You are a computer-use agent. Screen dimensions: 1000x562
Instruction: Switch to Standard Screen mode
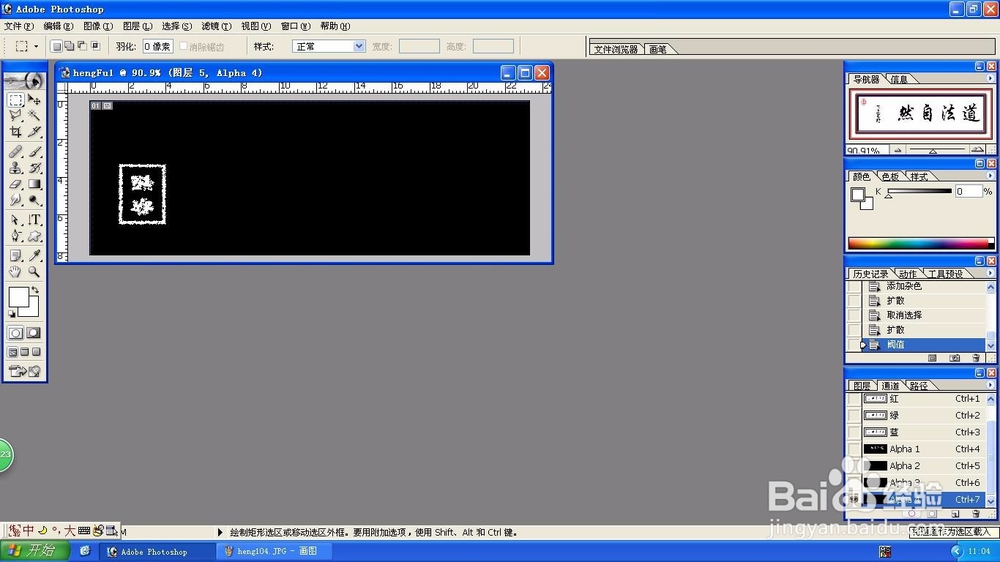(x=13, y=352)
